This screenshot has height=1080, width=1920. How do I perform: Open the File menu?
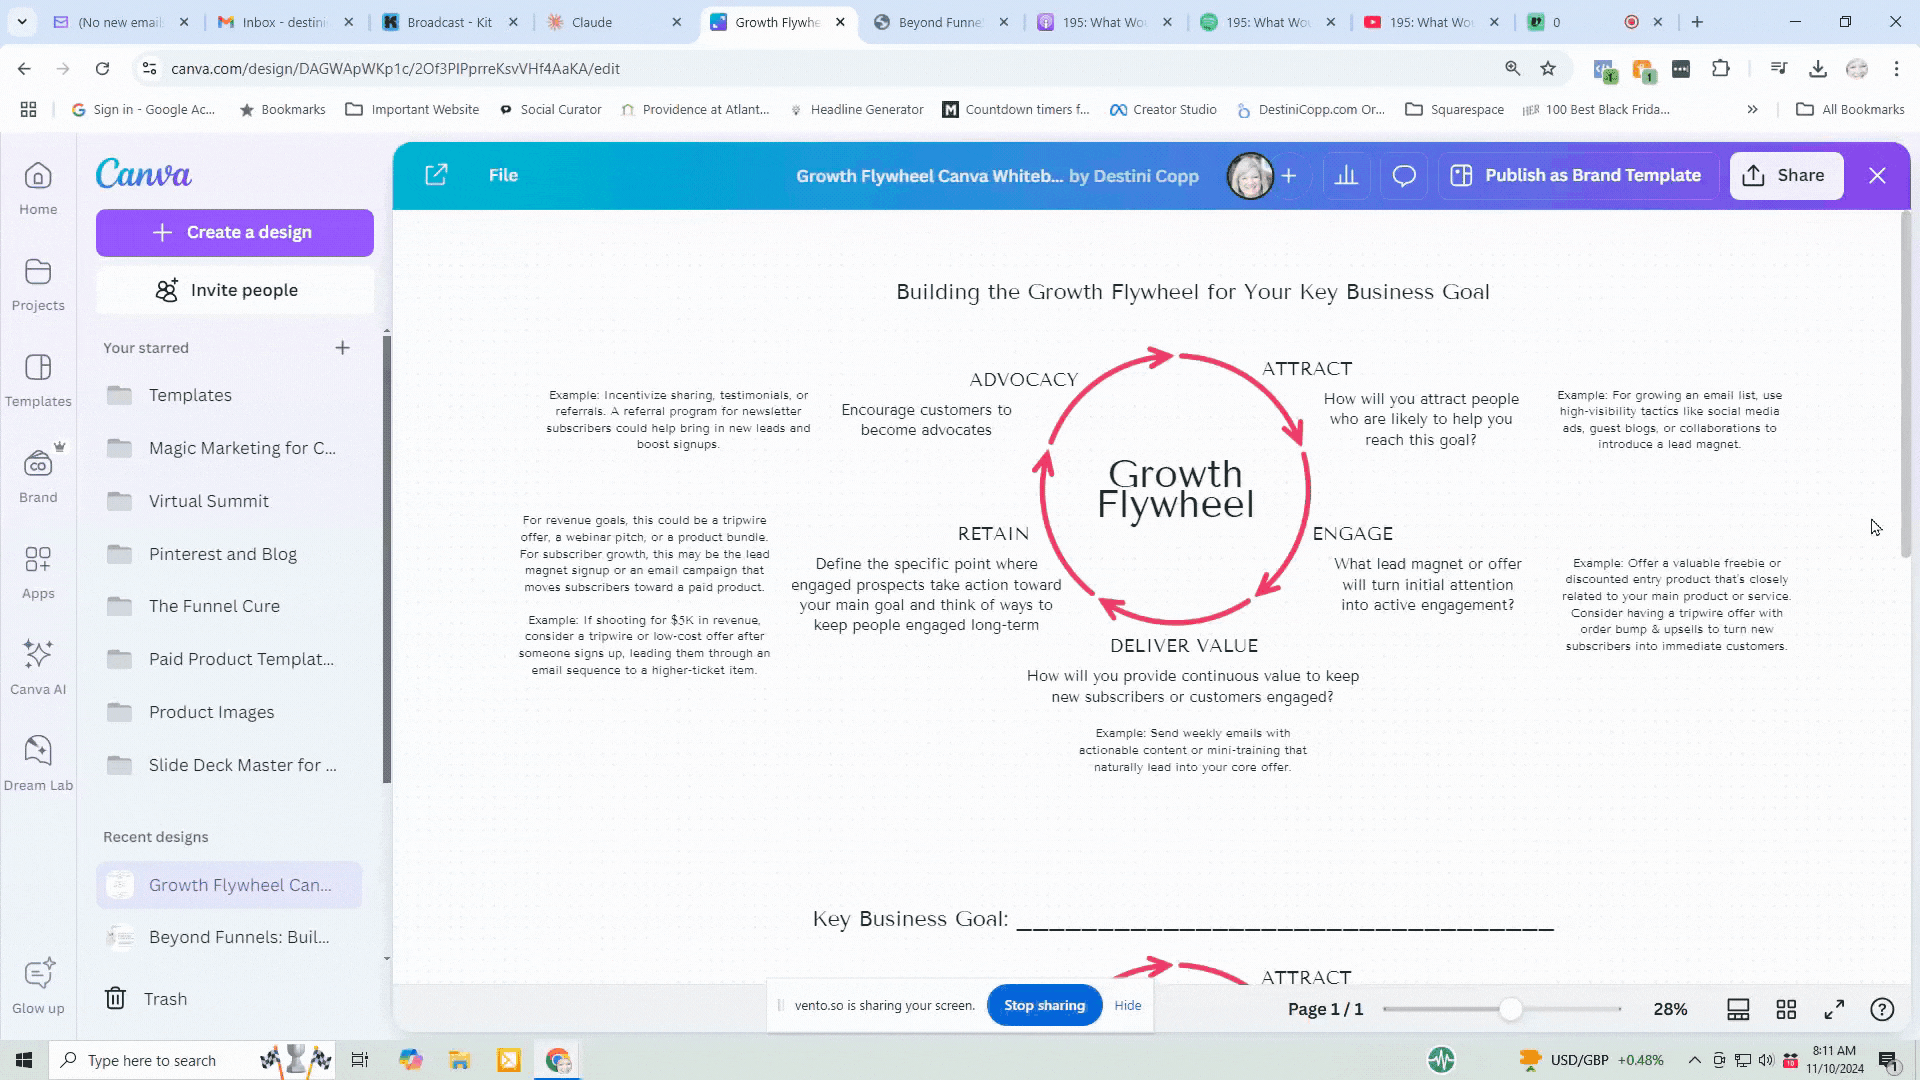tap(504, 175)
